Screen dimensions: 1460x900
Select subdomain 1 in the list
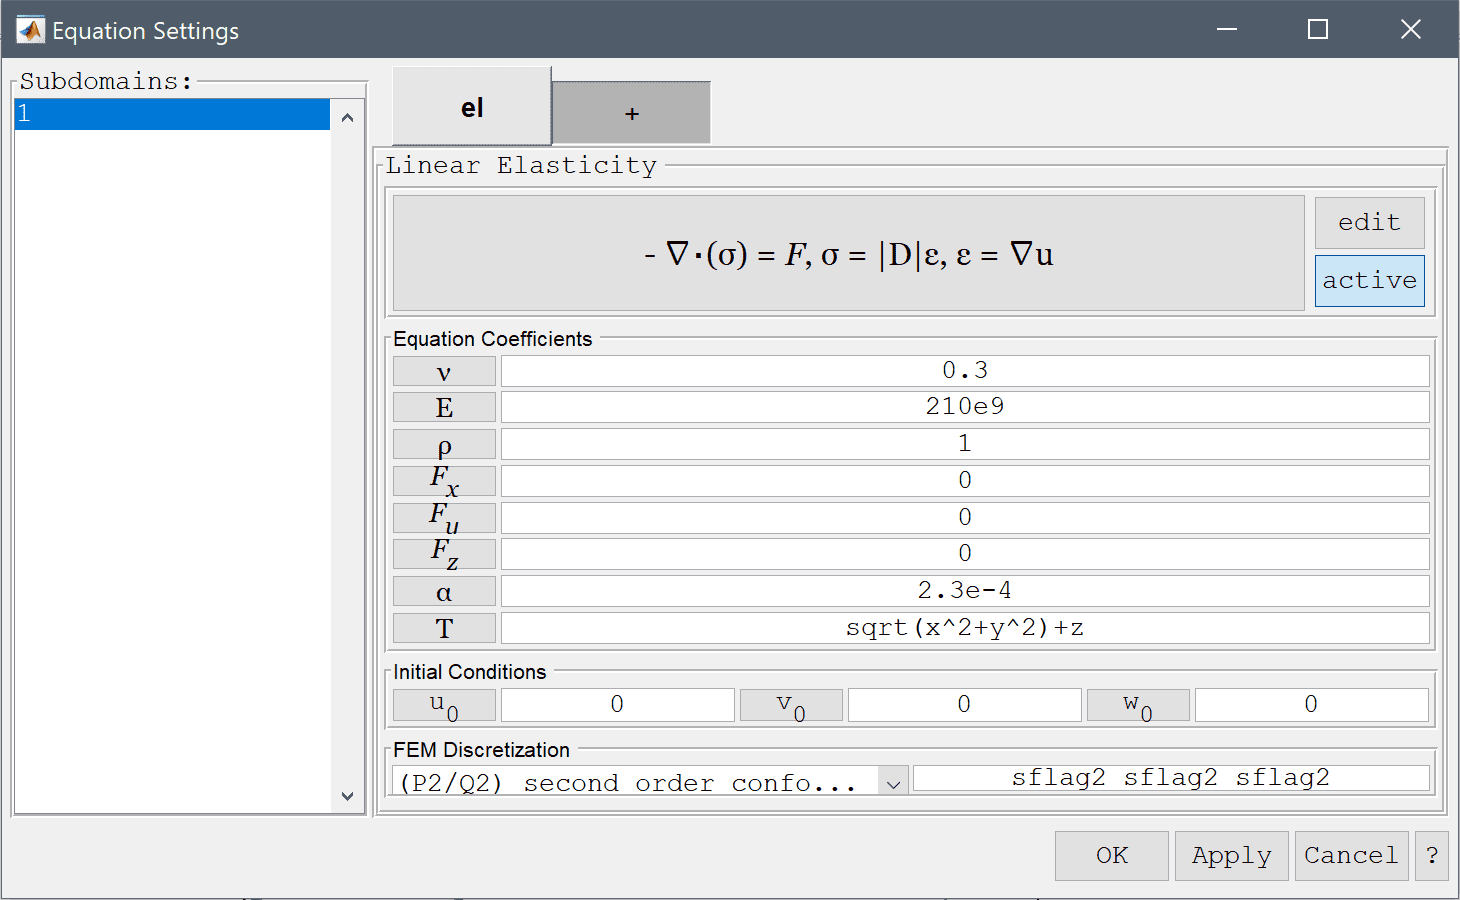(x=172, y=114)
